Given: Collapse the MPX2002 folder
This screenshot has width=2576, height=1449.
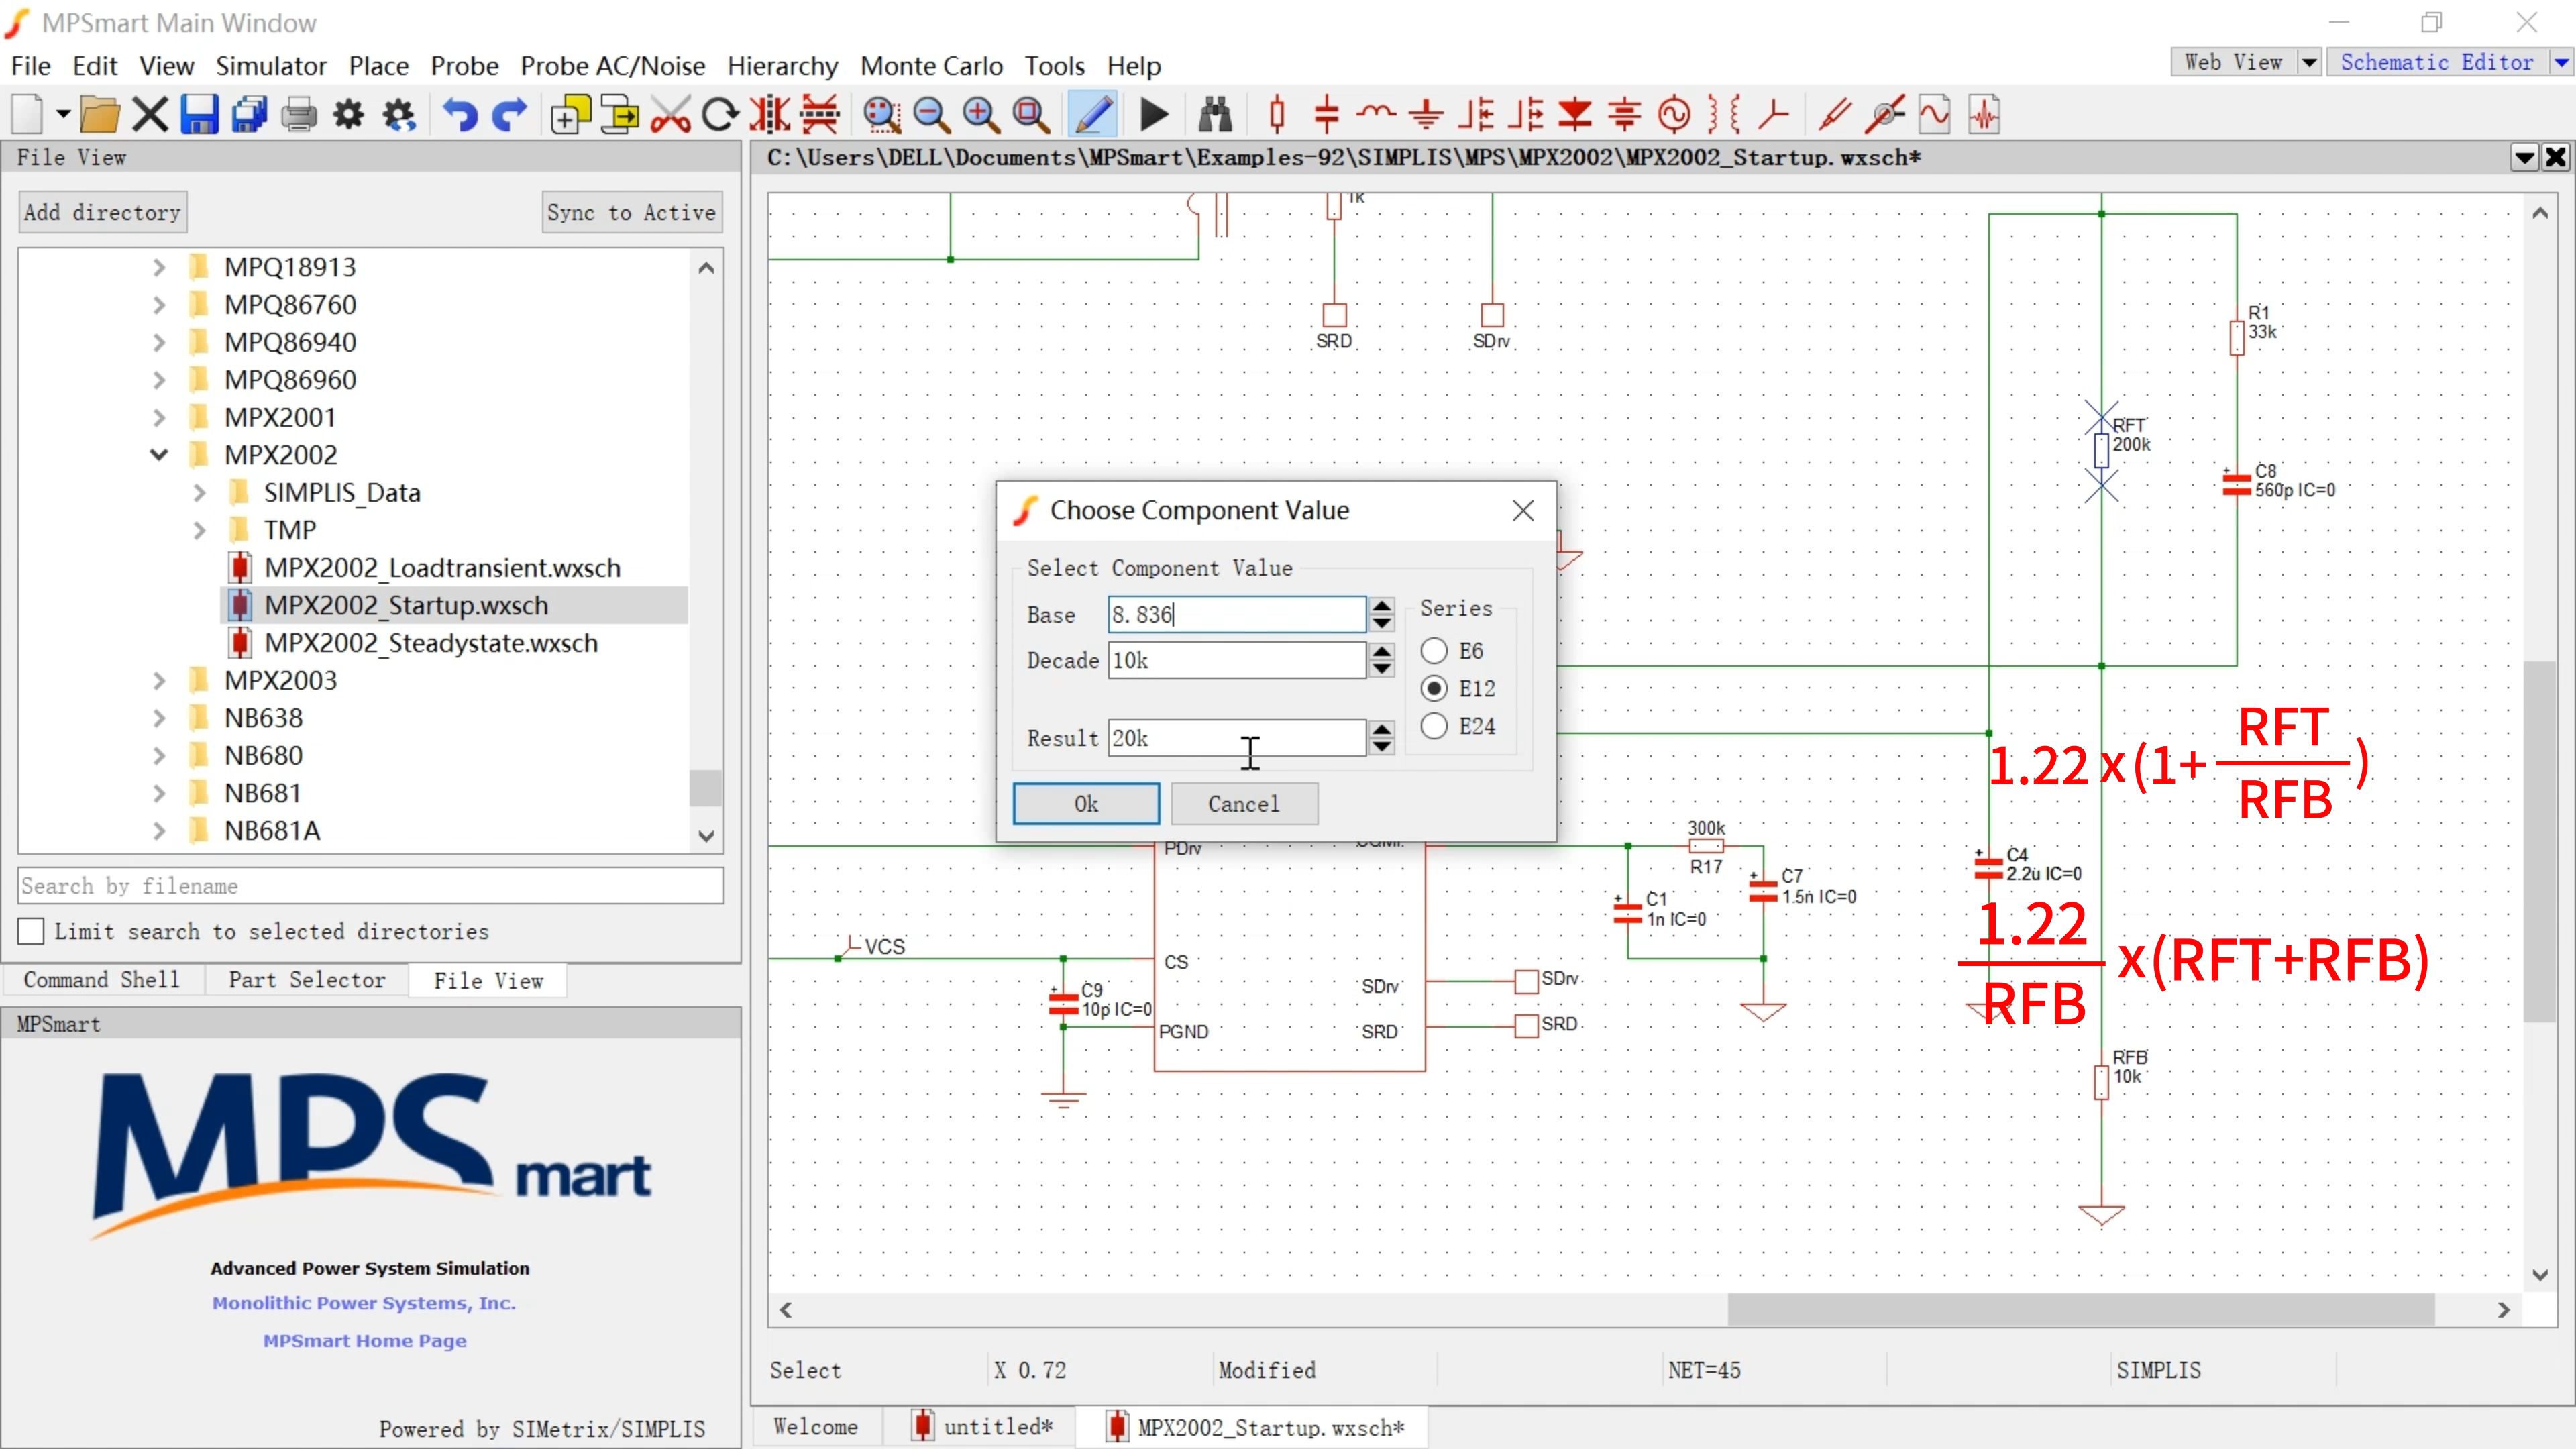Looking at the screenshot, I should pyautogui.click(x=159, y=455).
